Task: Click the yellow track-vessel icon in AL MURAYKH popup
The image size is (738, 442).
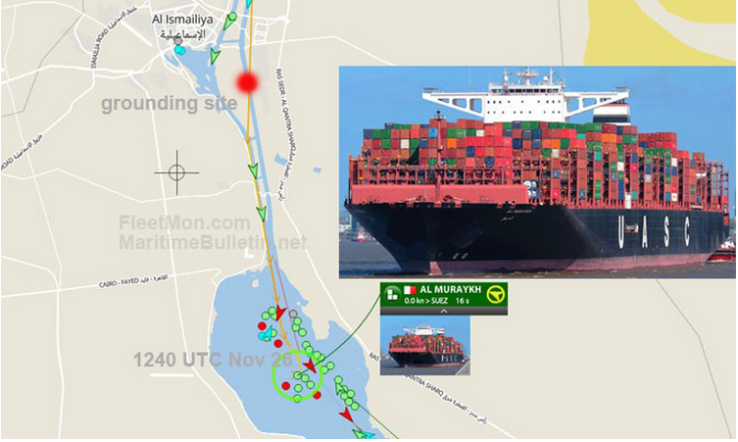Action: point(496,295)
